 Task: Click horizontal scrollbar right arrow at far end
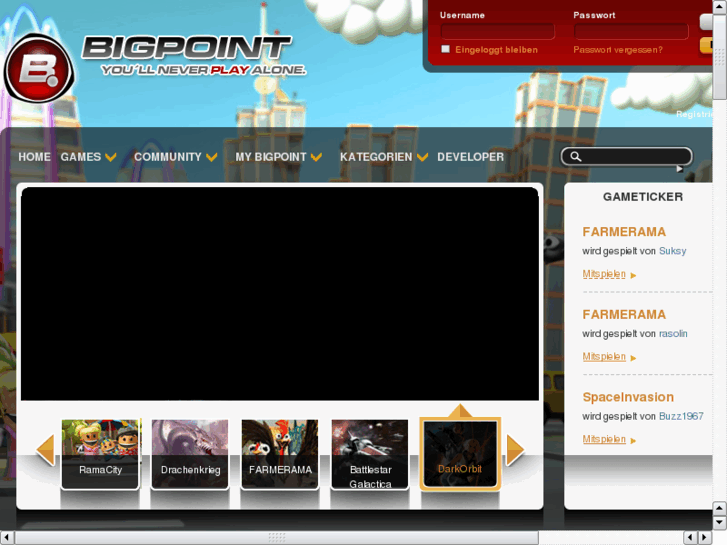[x=705, y=538]
